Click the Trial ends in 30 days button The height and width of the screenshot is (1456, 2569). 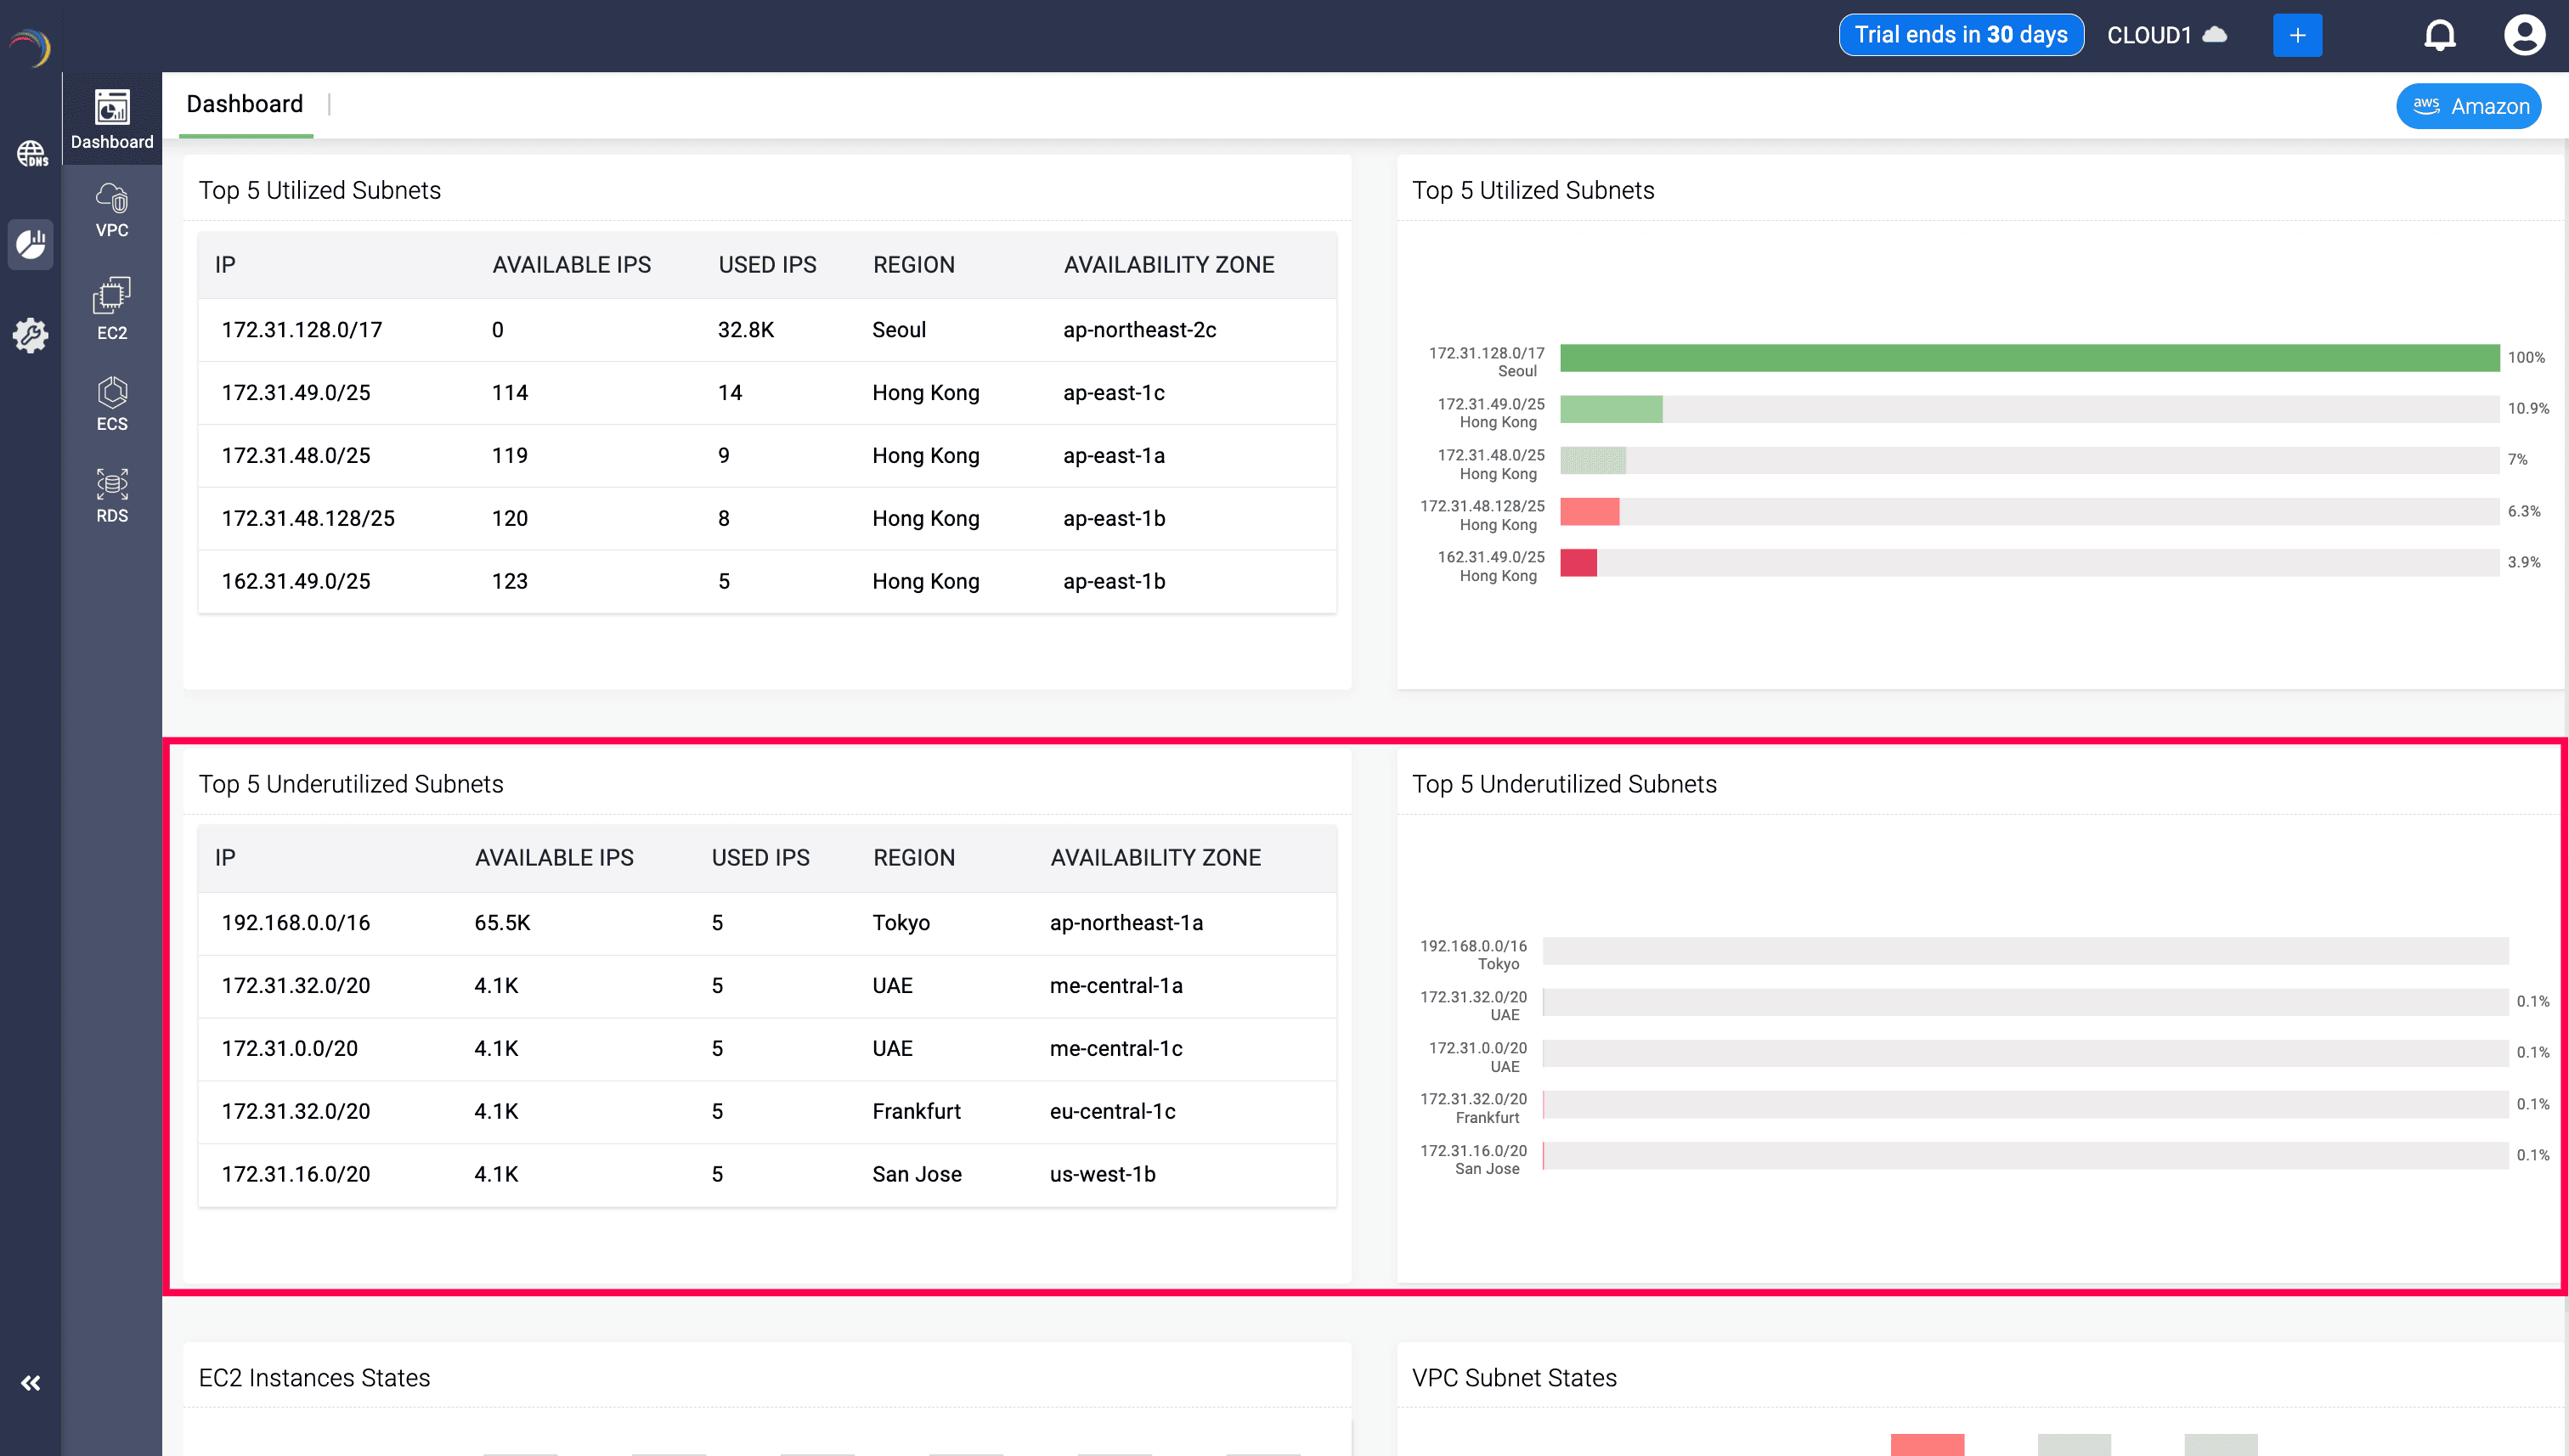(1960, 33)
